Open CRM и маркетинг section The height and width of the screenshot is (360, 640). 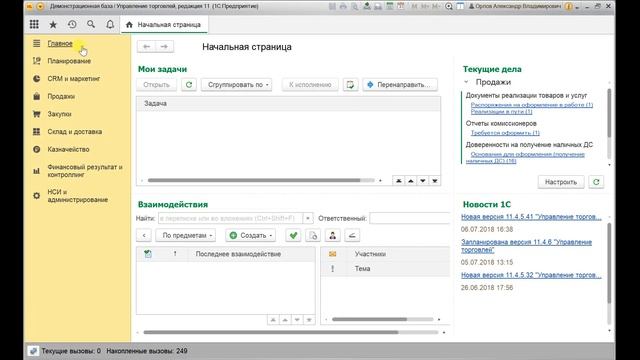click(x=73, y=78)
